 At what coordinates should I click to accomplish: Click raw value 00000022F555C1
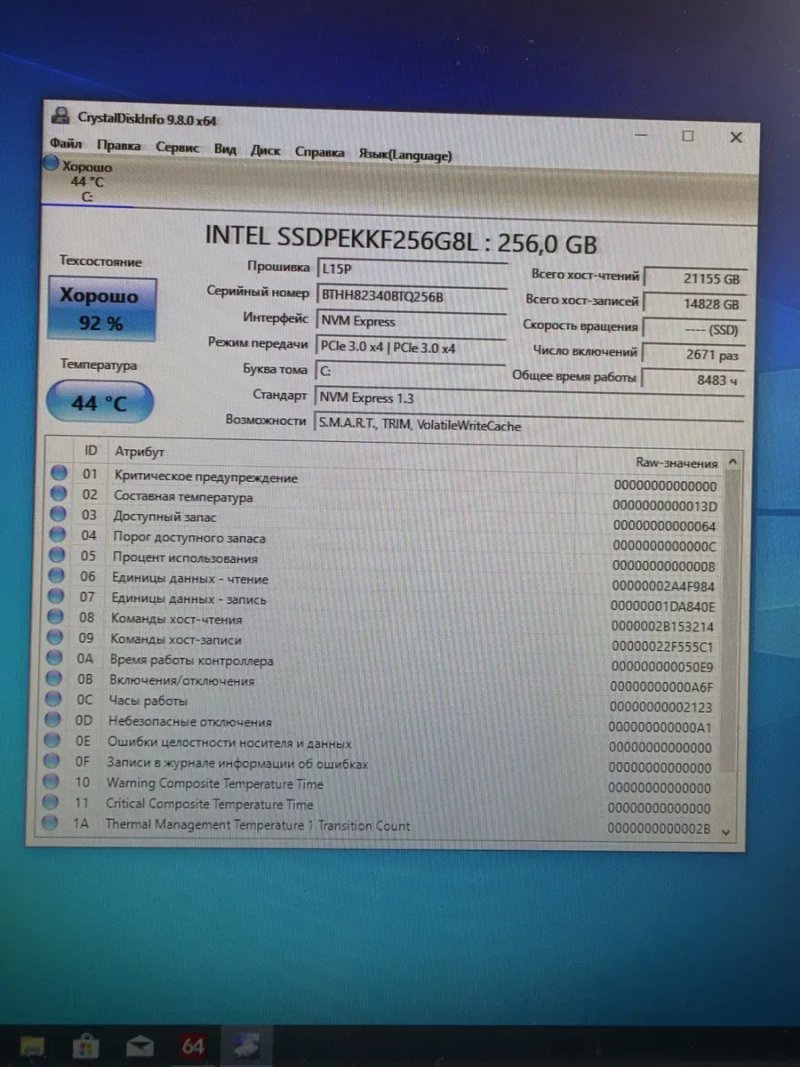(x=662, y=646)
